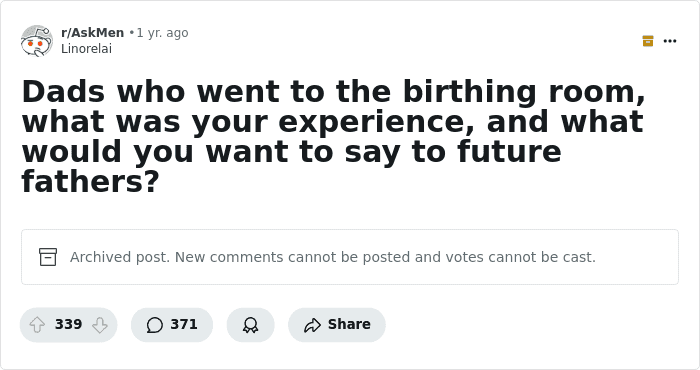Open comments via the speech bubble icon
Screen dimensions: 700x370
point(154,324)
